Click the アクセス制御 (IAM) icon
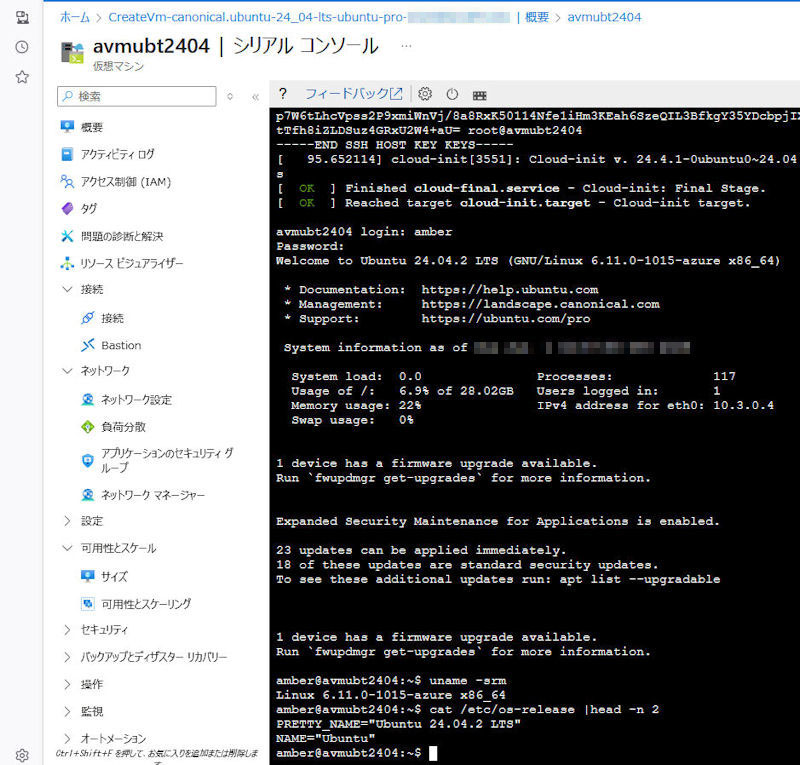This screenshot has height=765, width=800. point(67,181)
